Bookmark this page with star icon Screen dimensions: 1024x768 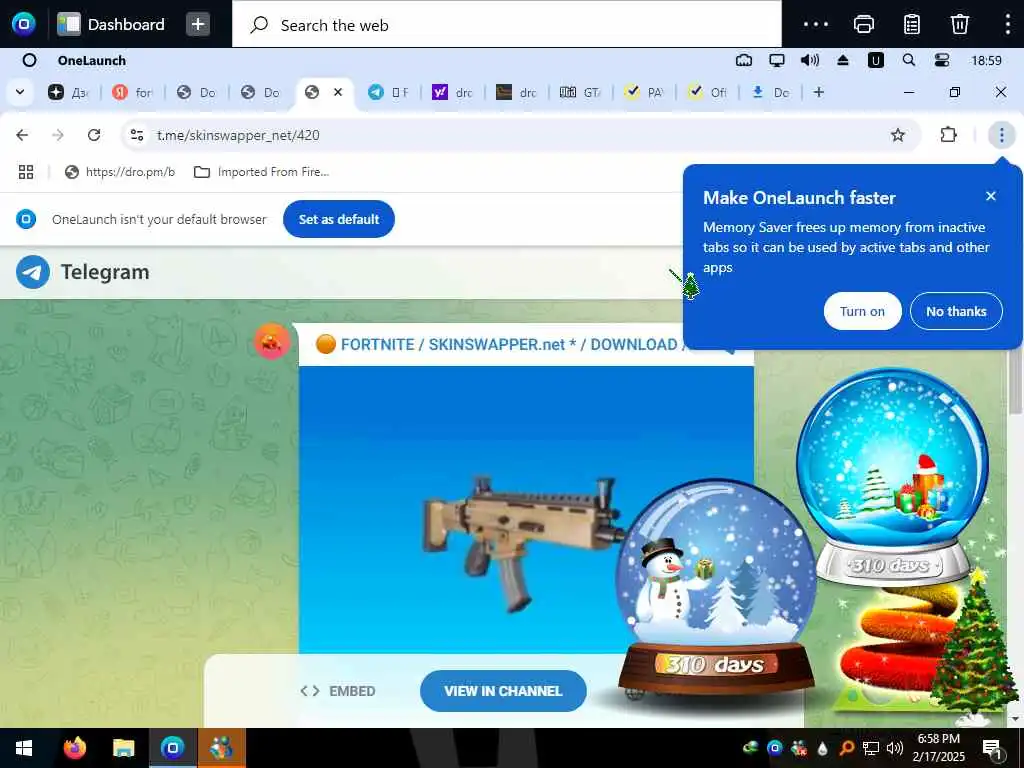pos(898,135)
